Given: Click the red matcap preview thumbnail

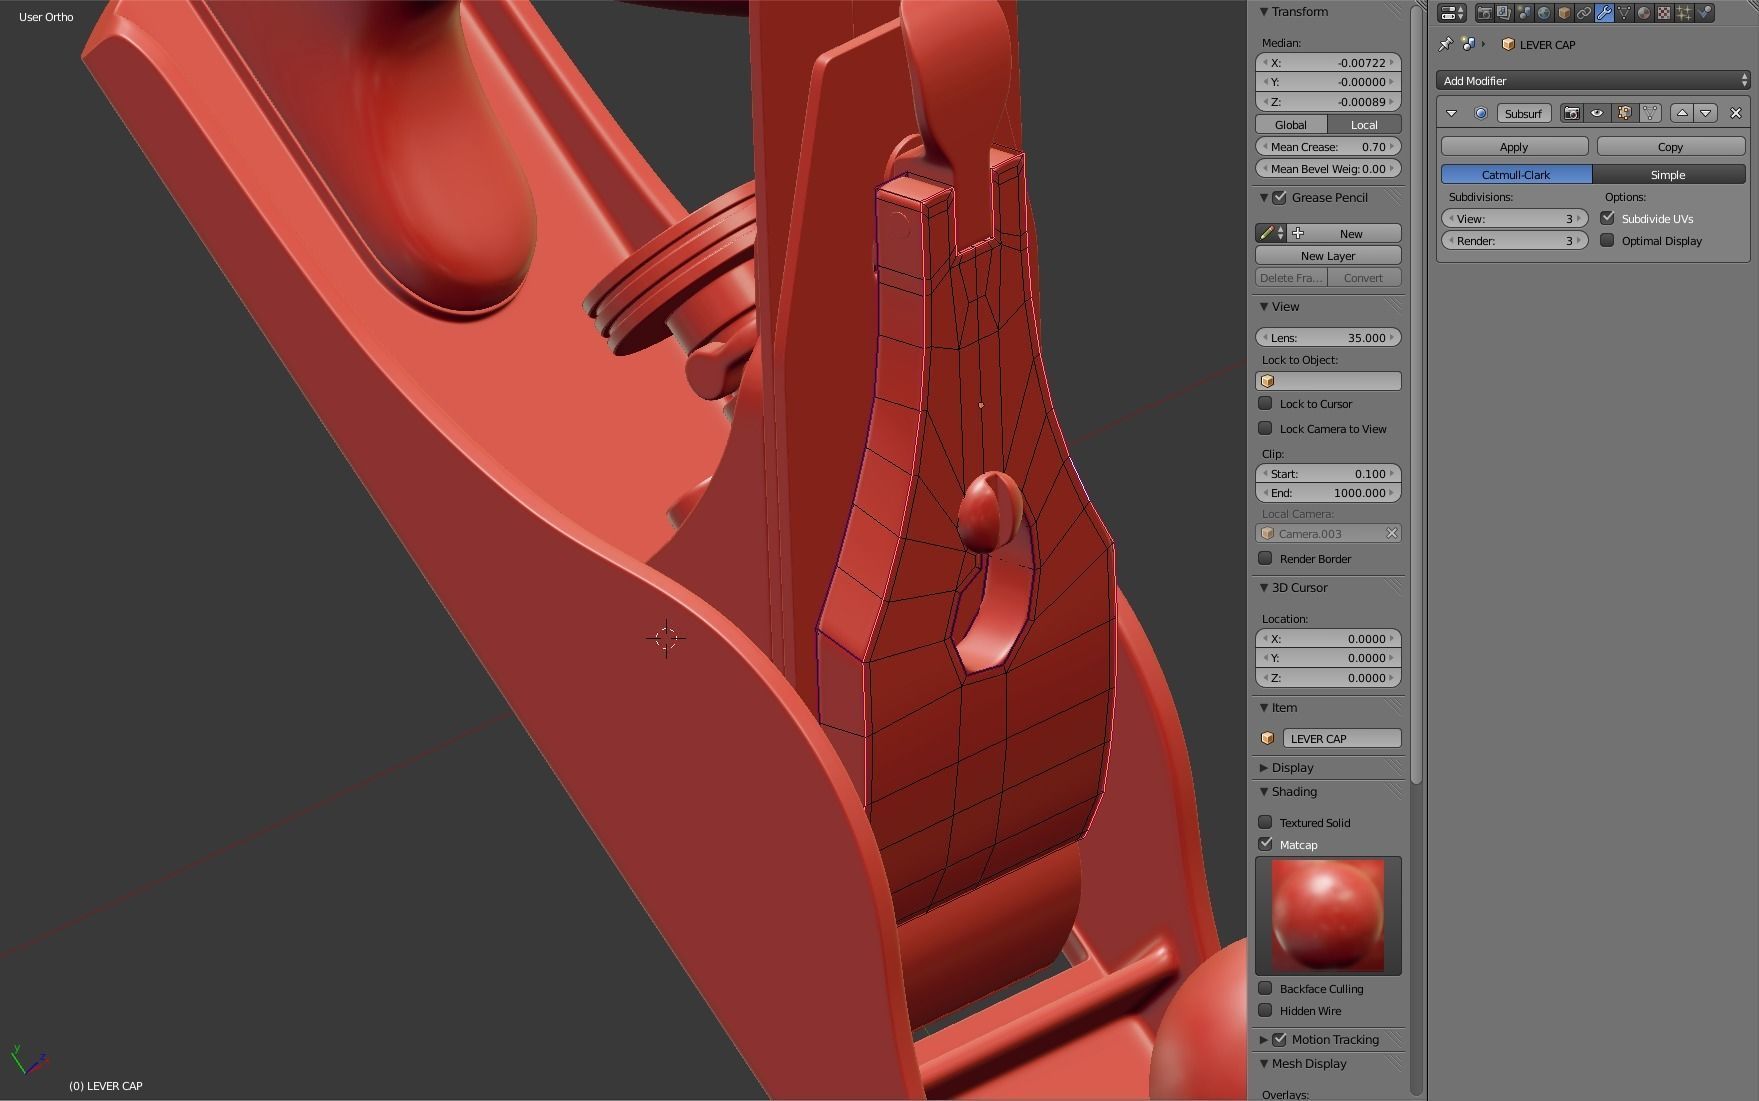Looking at the screenshot, I should point(1328,915).
